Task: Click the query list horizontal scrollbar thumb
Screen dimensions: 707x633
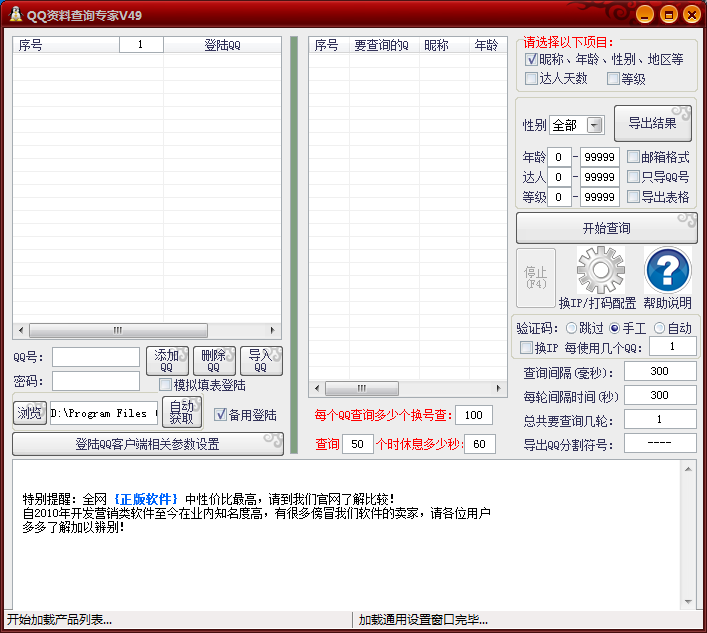Action: tap(362, 388)
